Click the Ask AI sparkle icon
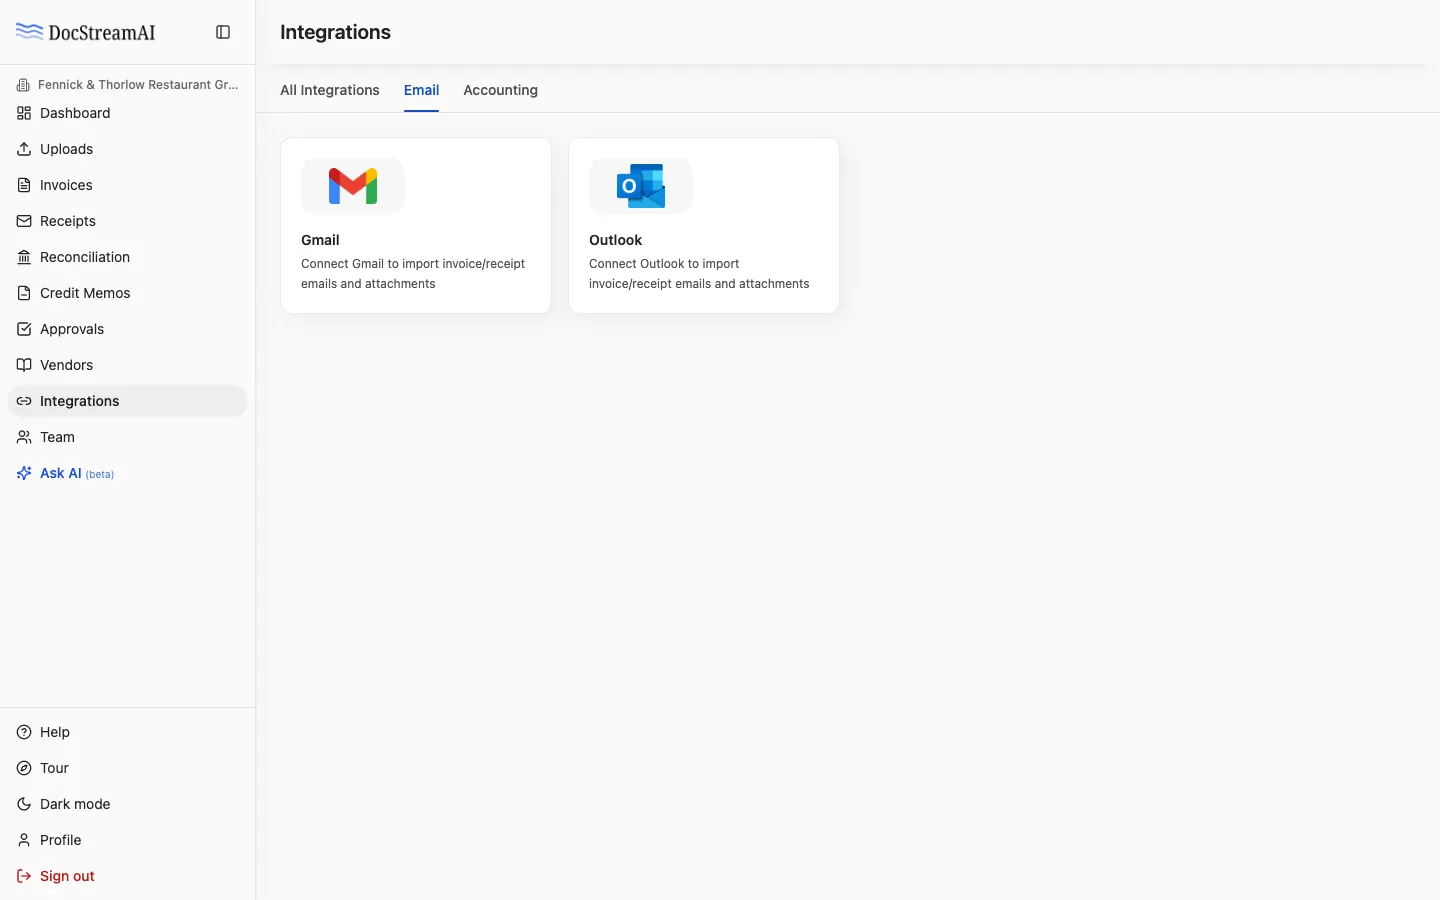Screen dimensions: 1440x900 (x=24, y=473)
